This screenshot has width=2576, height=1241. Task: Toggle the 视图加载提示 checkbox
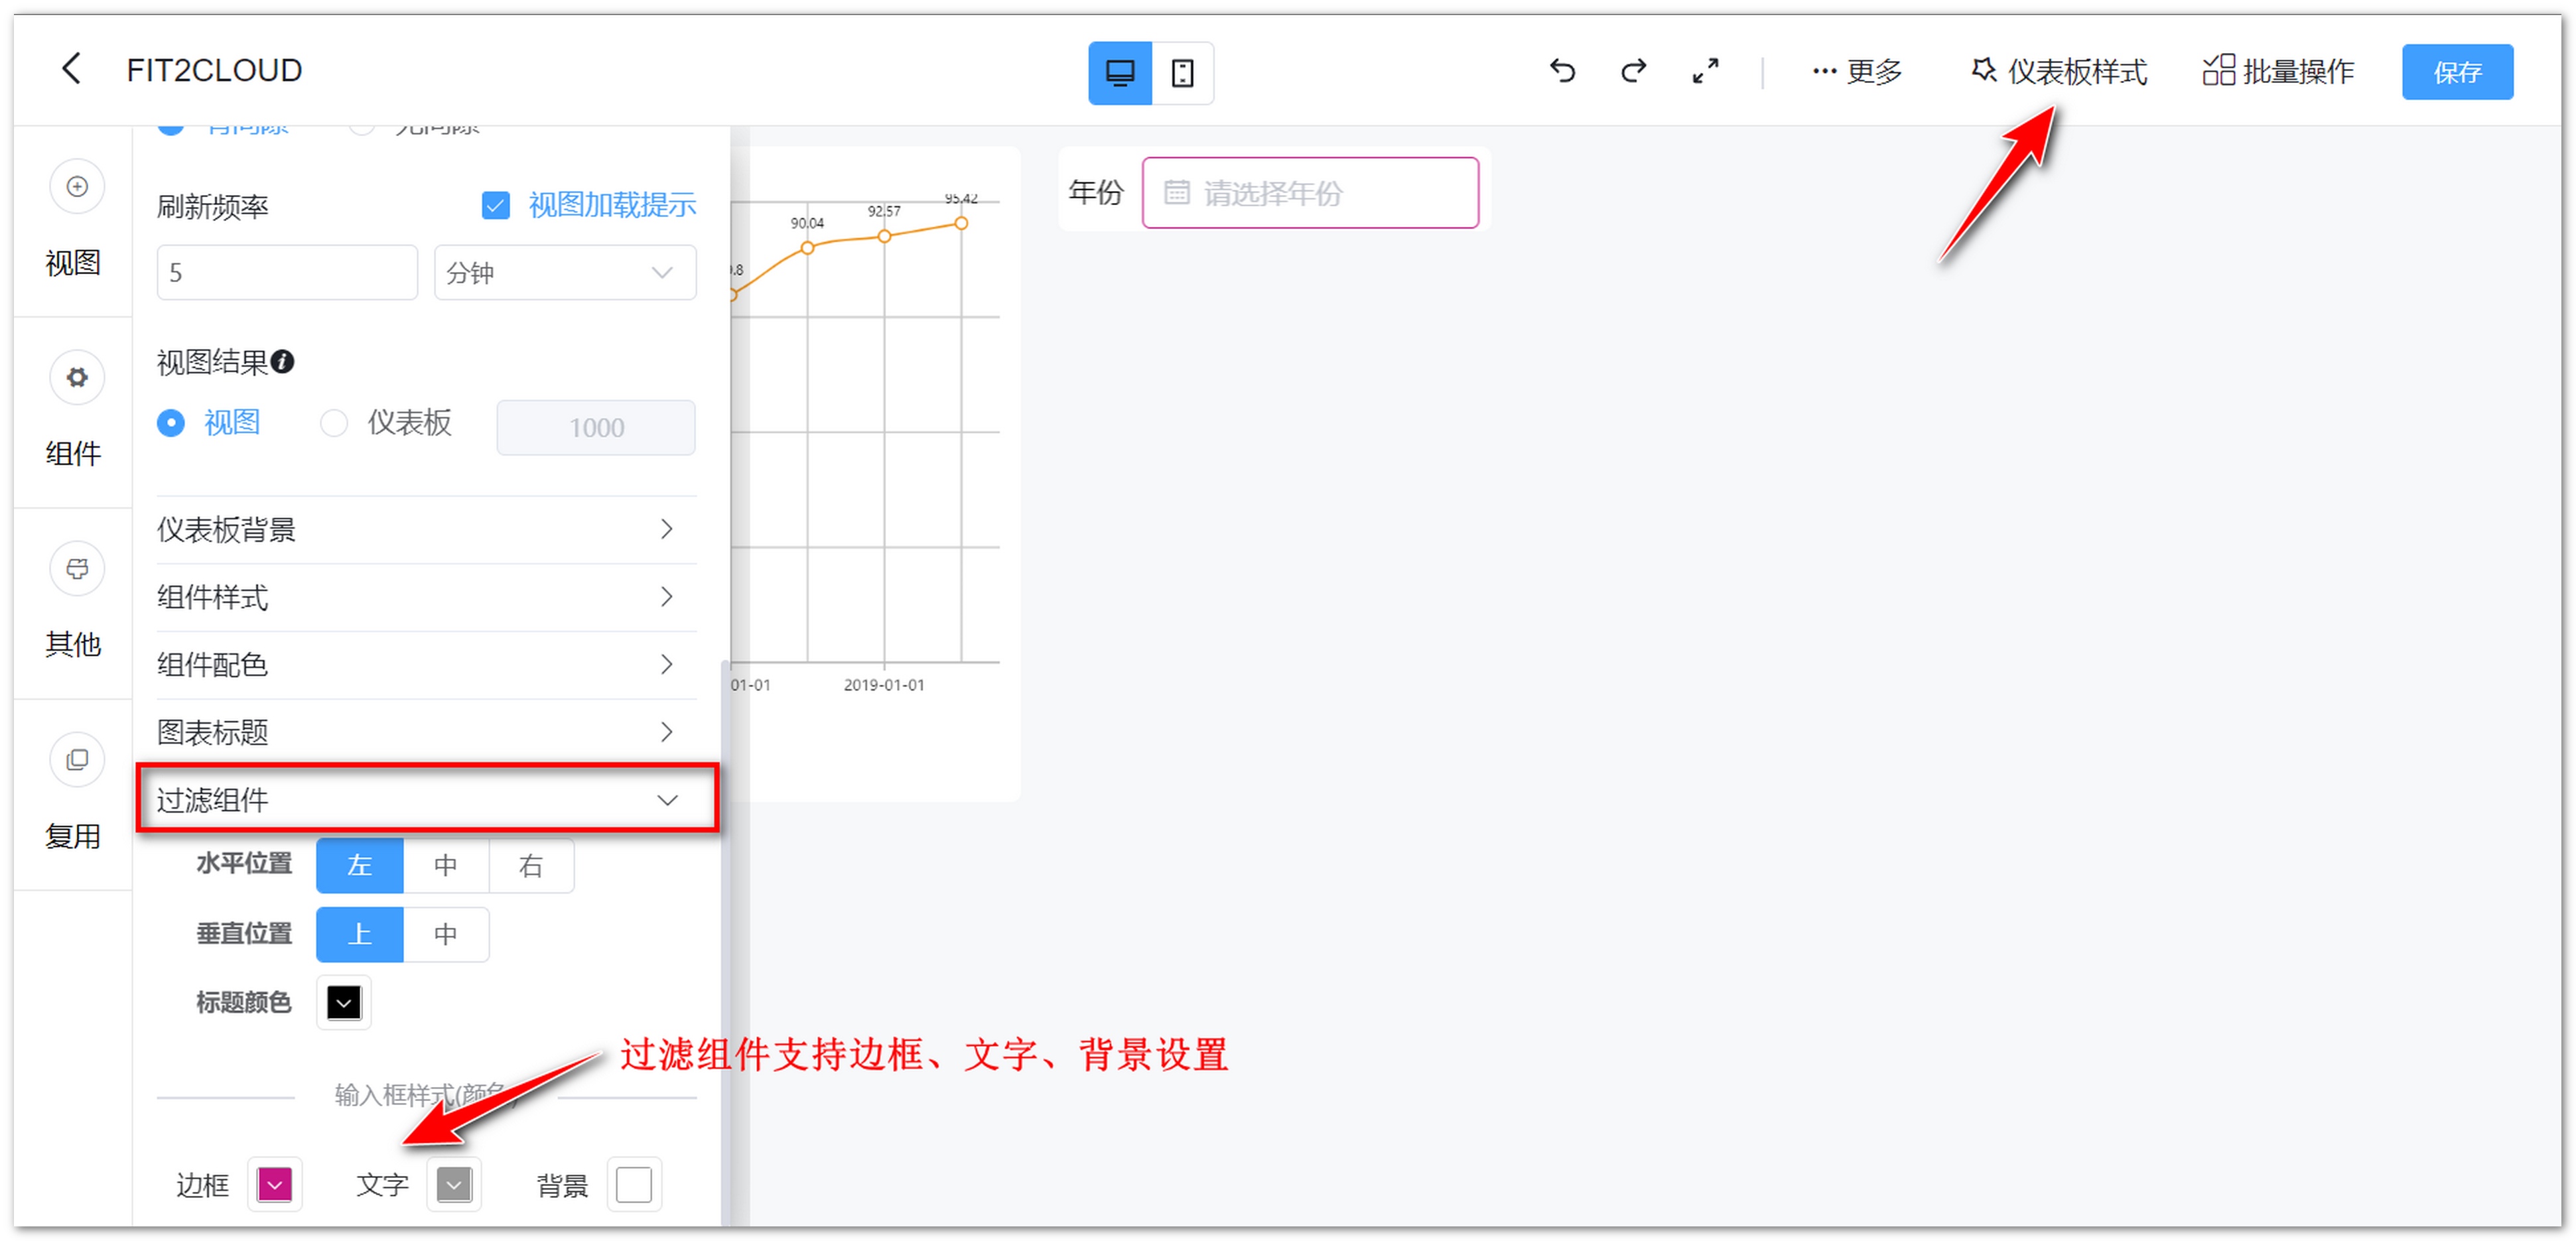495,206
